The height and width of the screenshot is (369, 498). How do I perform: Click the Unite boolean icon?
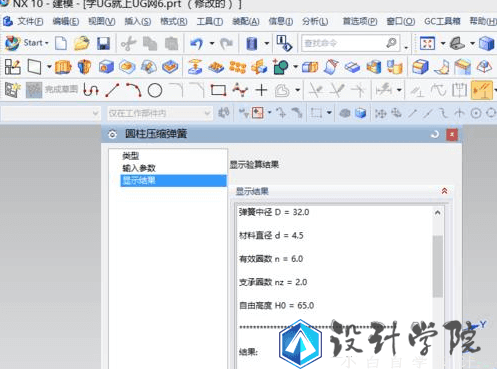coord(281,67)
